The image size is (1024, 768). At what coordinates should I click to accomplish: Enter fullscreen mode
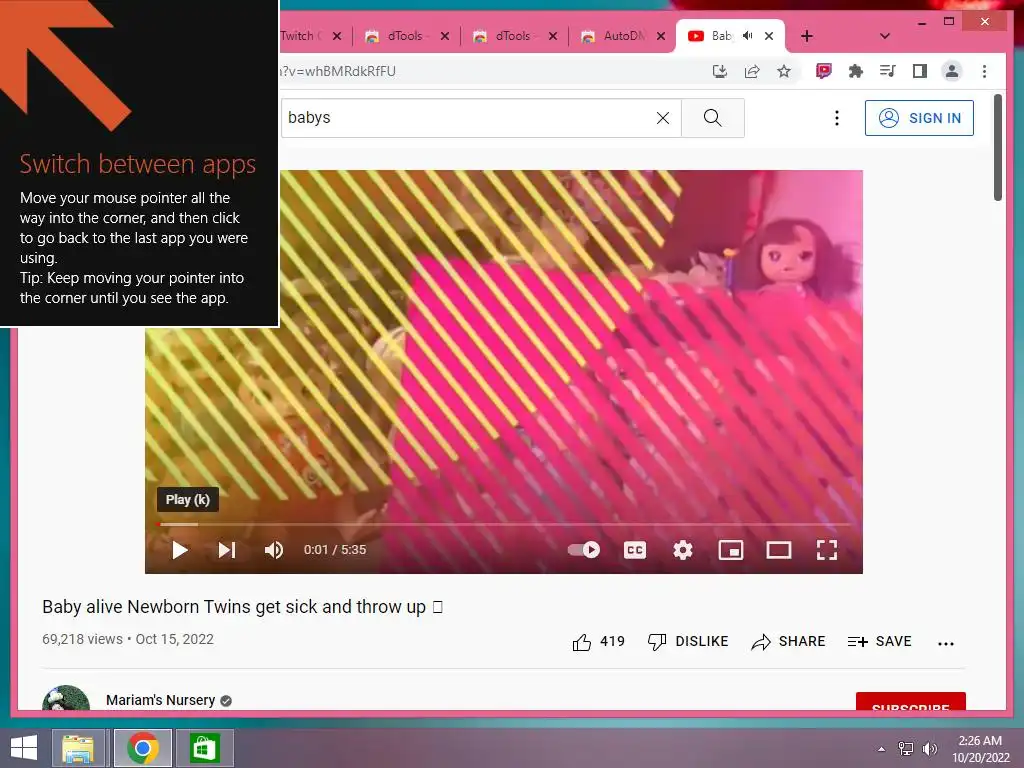click(x=827, y=550)
